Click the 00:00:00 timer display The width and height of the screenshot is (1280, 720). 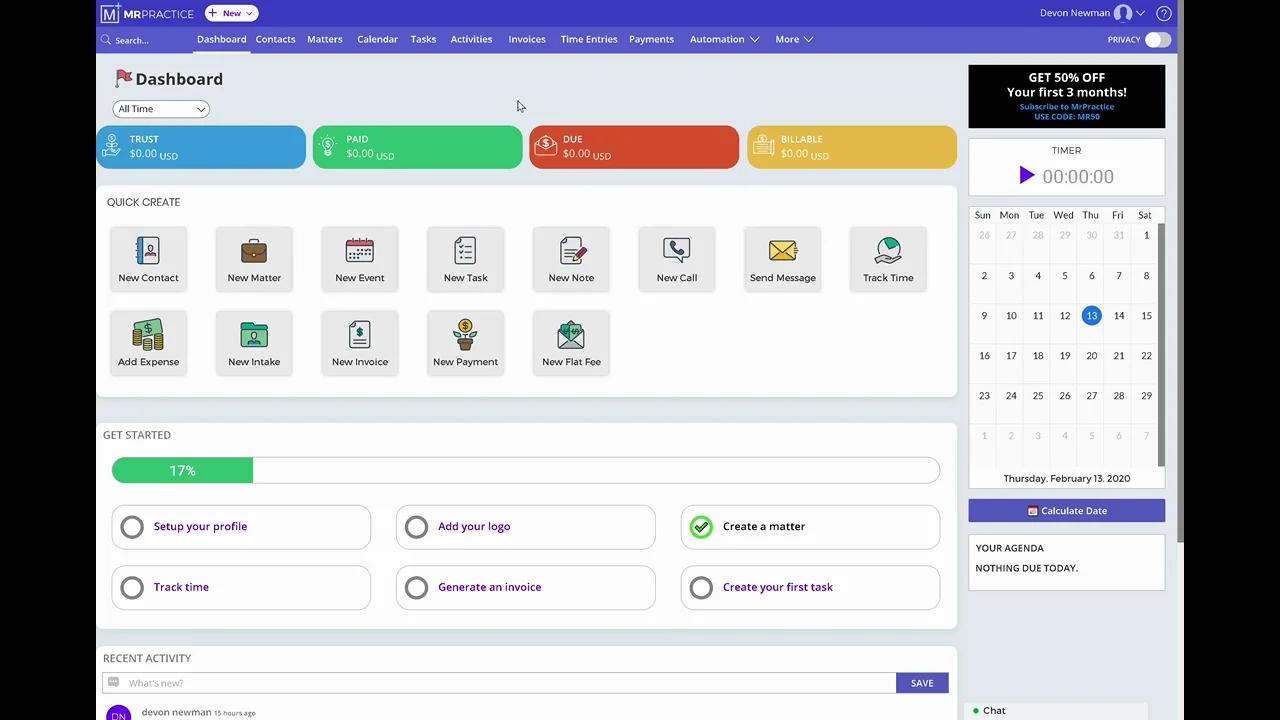click(x=1077, y=177)
